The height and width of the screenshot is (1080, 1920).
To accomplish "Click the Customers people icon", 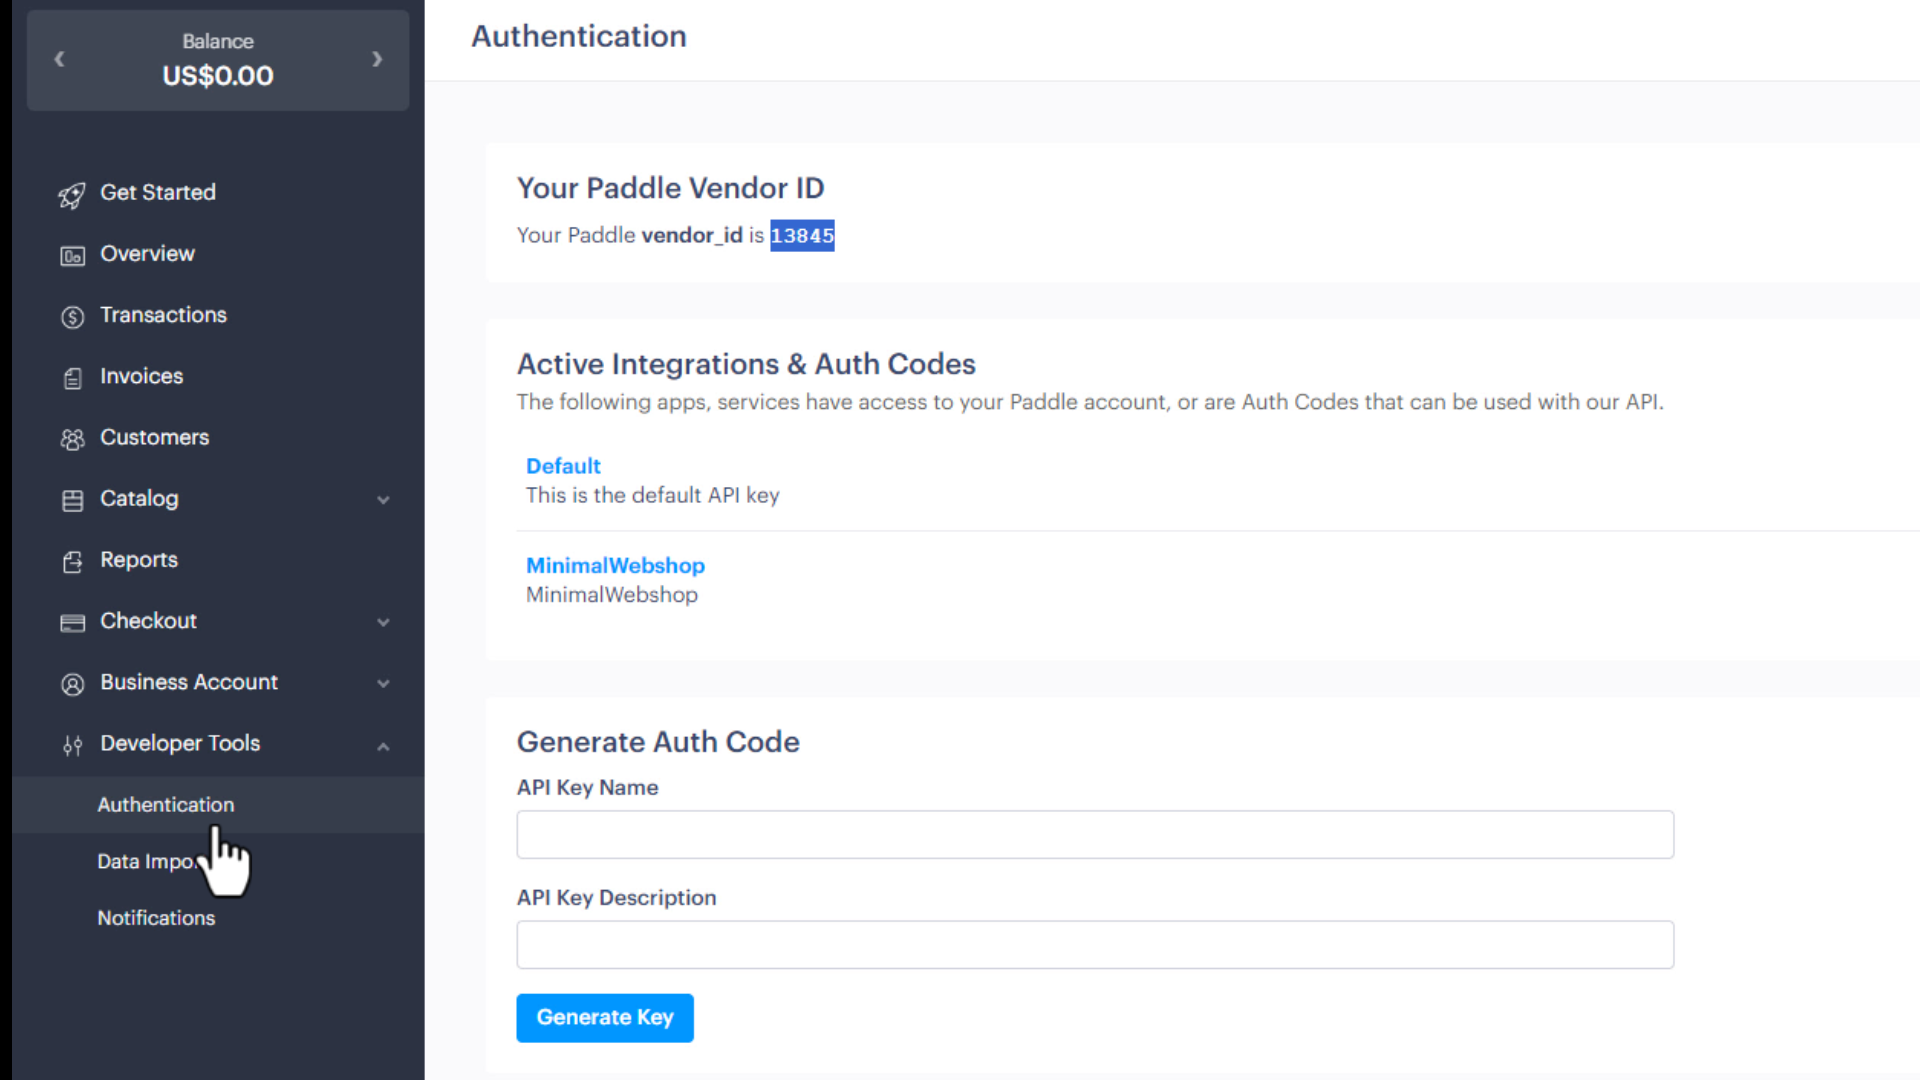I will (72, 439).
